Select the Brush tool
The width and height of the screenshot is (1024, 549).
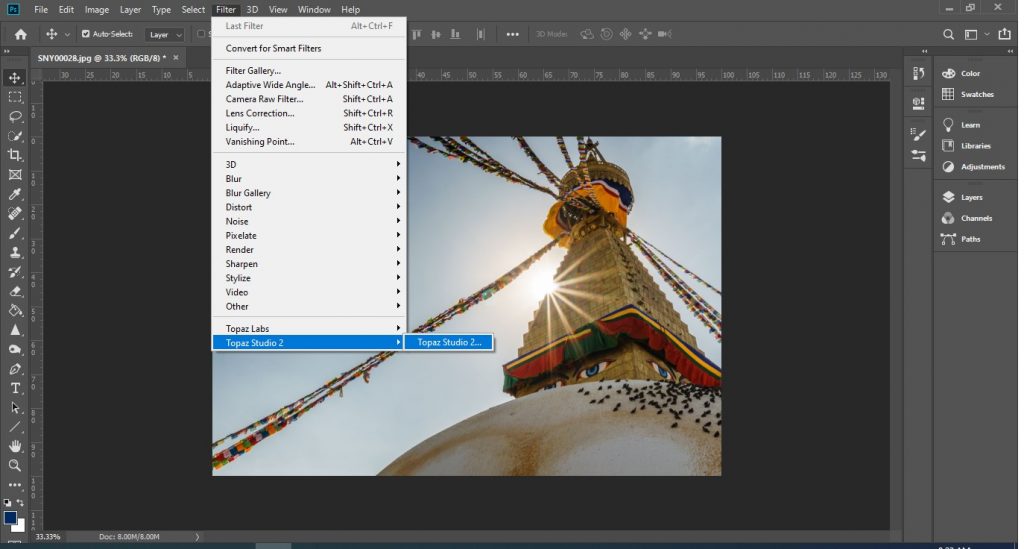(x=14, y=233)
